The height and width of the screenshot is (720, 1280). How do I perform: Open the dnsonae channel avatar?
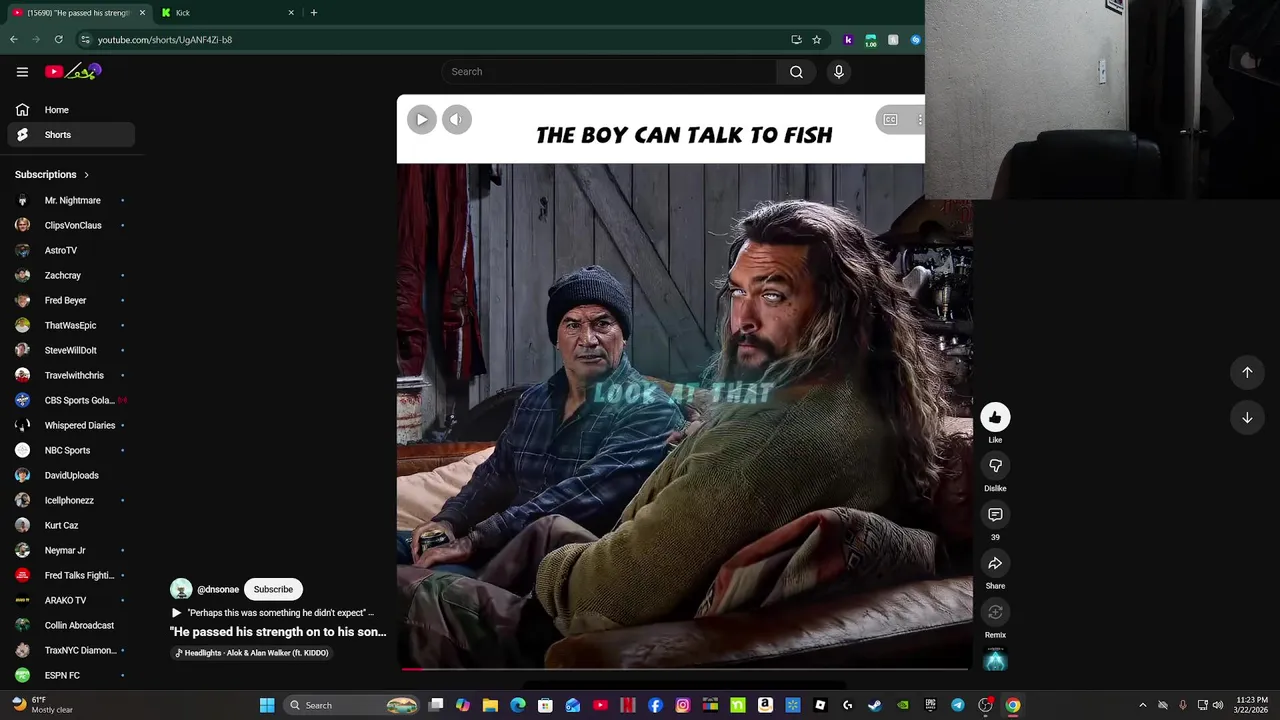181,589
